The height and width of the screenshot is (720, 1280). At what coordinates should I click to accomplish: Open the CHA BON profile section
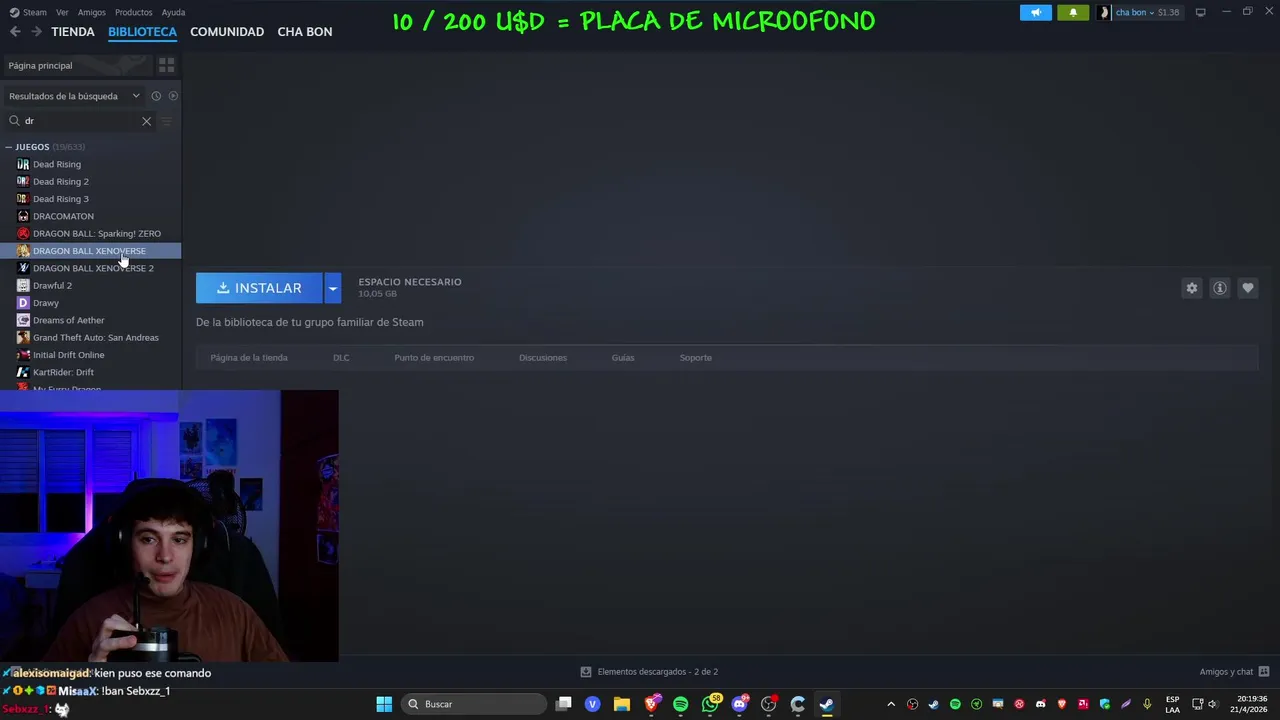tap(305, 32)
